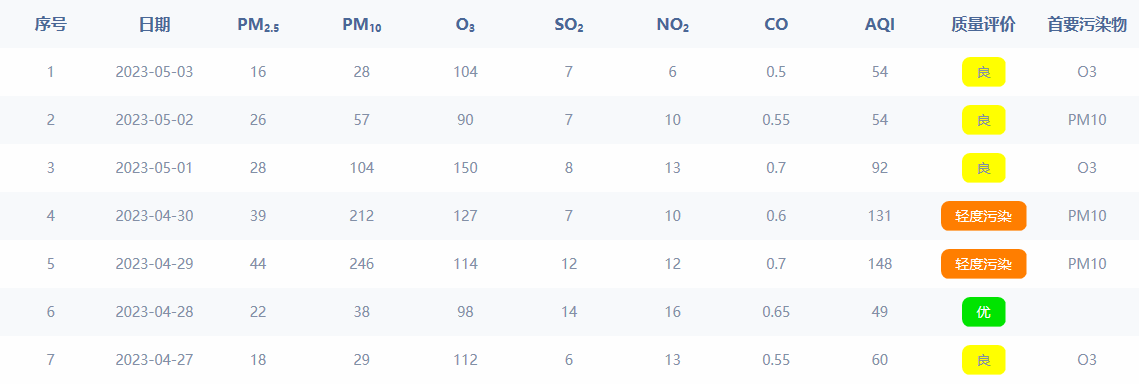Select the date 2023-05-01 cell

[x=155, y=168]
